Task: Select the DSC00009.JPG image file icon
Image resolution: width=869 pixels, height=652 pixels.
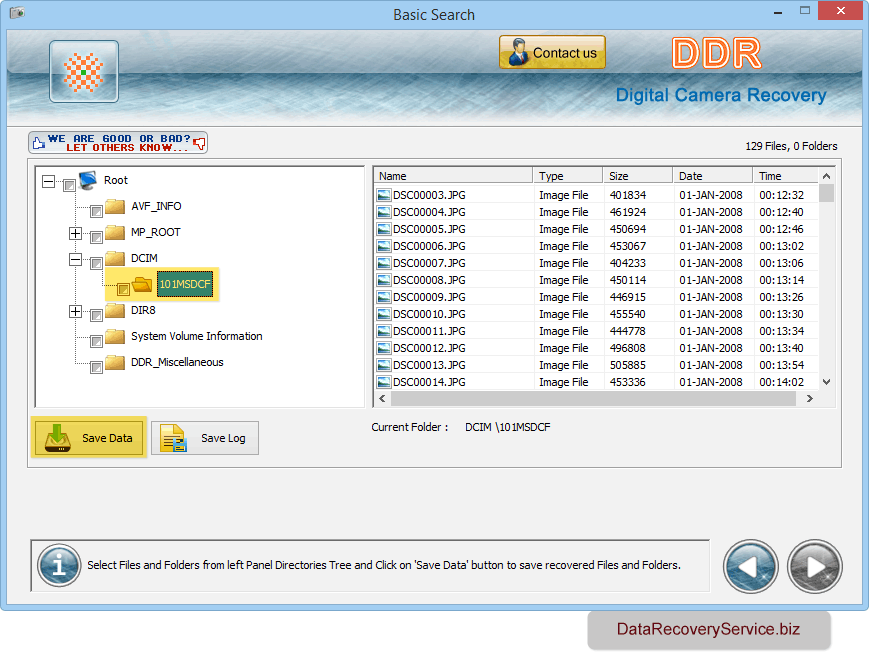Action: pyautogui.click(x=384, y=297)
